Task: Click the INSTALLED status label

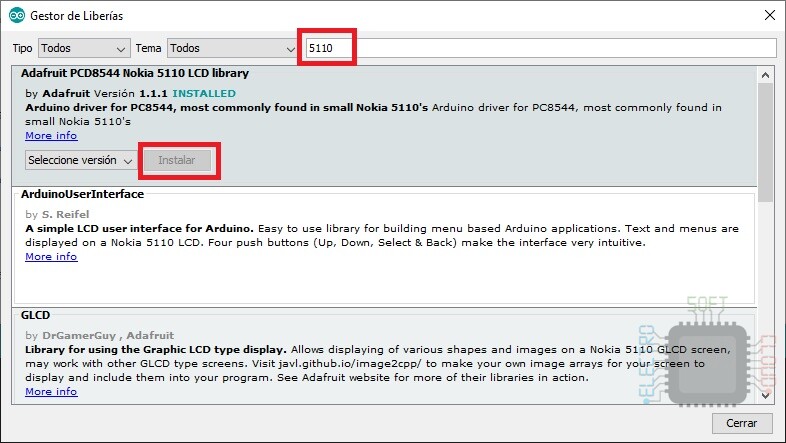Action: point(204,94)
